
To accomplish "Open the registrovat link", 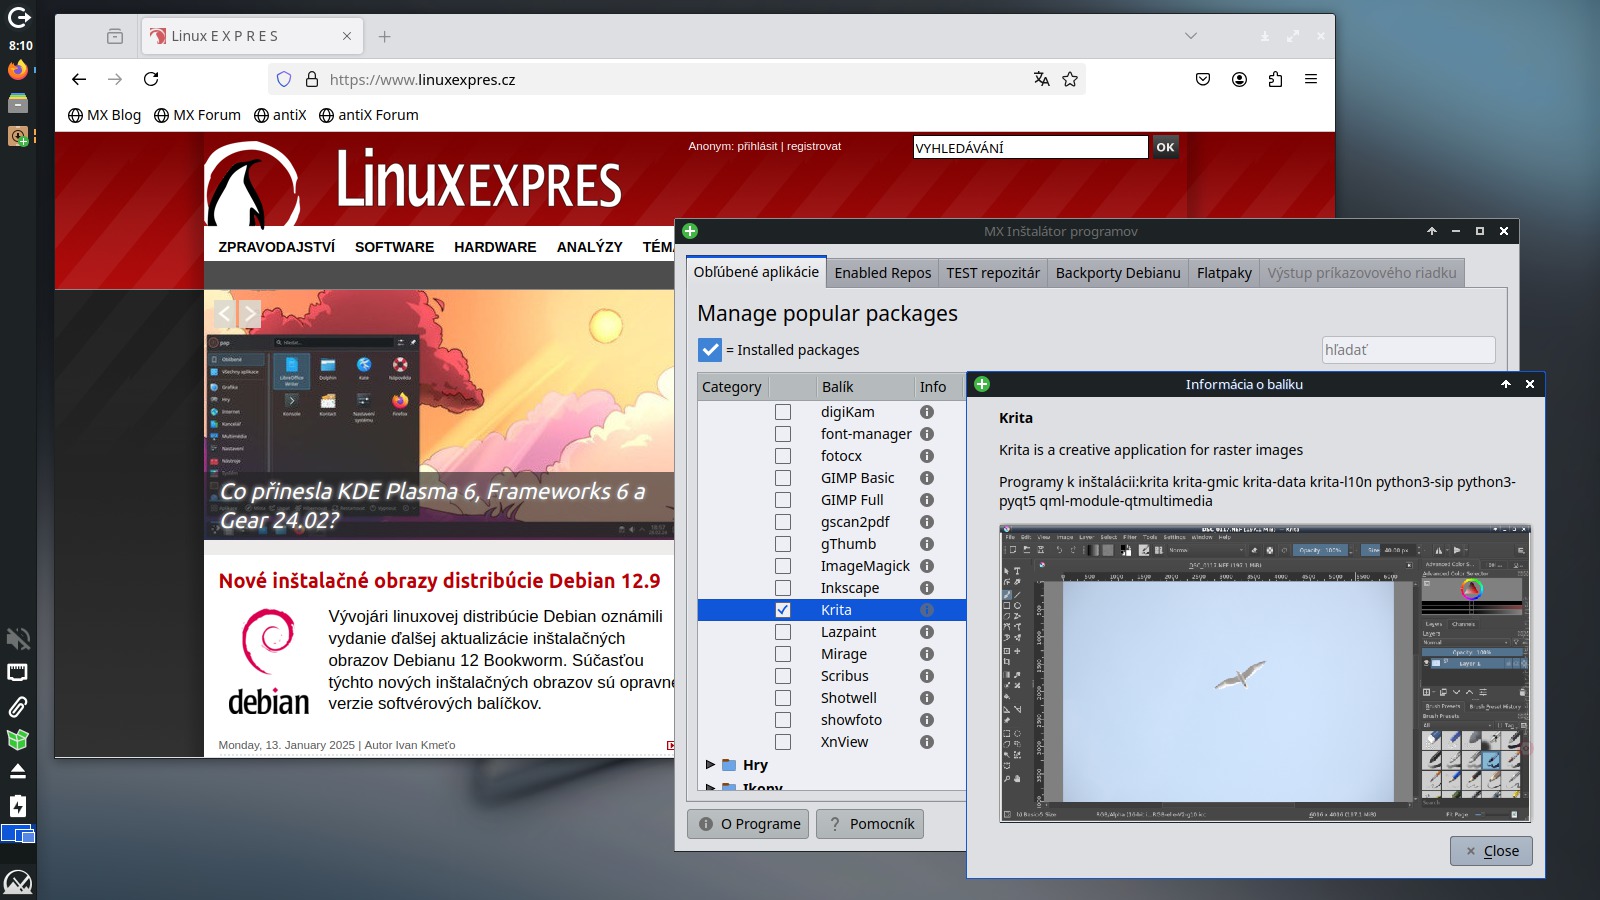I will 814,146.
